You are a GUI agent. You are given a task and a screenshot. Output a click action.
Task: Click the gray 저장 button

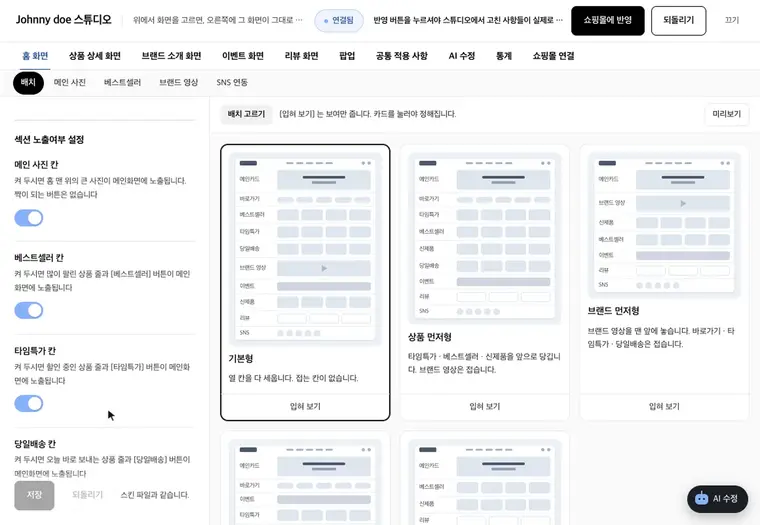[x=34, y=495]
